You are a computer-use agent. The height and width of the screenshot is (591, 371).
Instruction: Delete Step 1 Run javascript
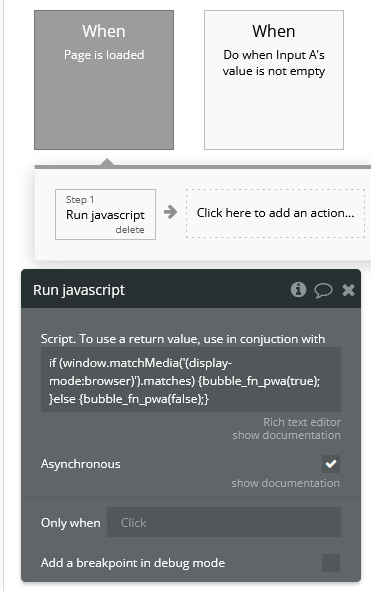(130, 230)
